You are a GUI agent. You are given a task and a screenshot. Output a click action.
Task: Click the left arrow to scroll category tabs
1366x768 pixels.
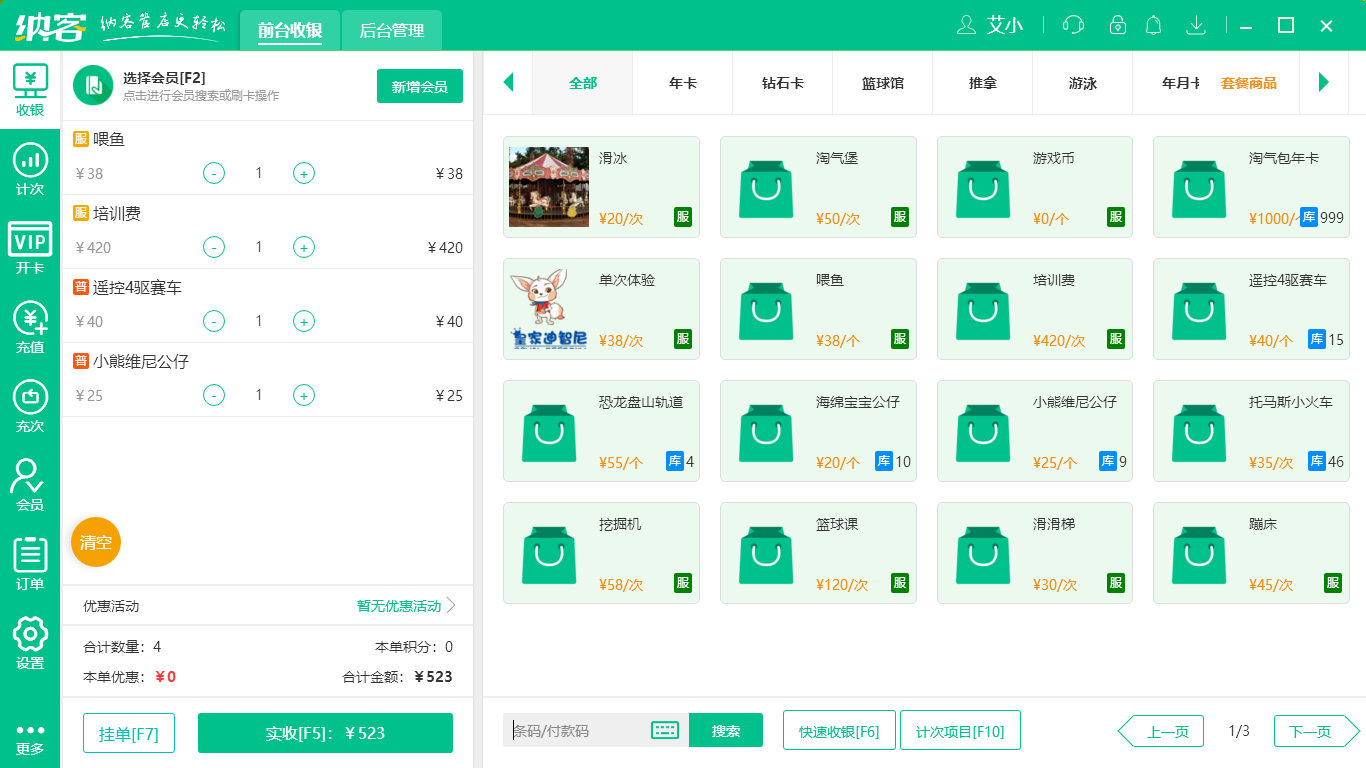click(508, 84)
